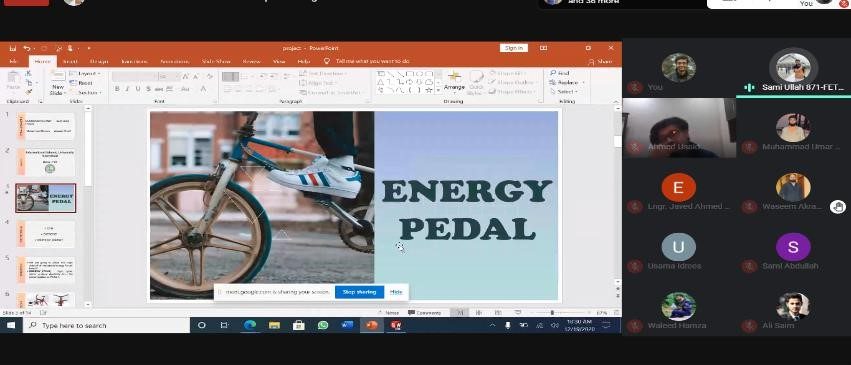Image resolution: width=851 pixels, height=365 pixels.
Task: Toggle the Comments pane in status bar
Action: (x=424, y=313)
